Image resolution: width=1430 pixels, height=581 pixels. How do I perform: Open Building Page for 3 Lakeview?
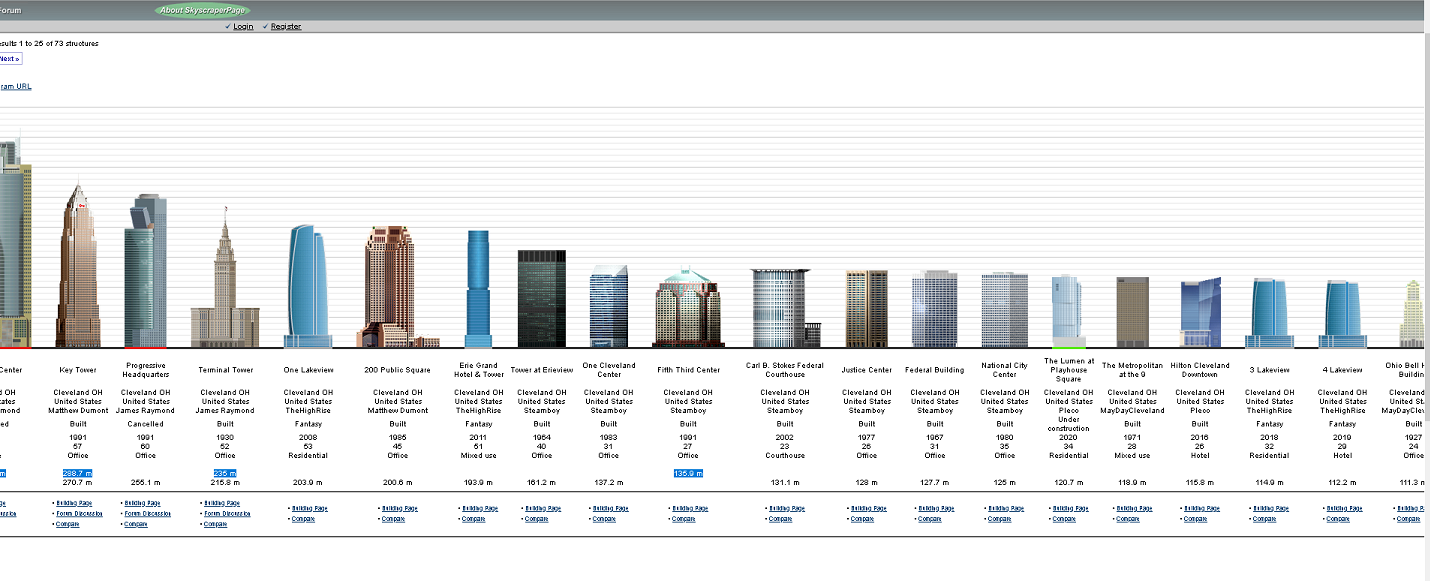(1271, 508)
